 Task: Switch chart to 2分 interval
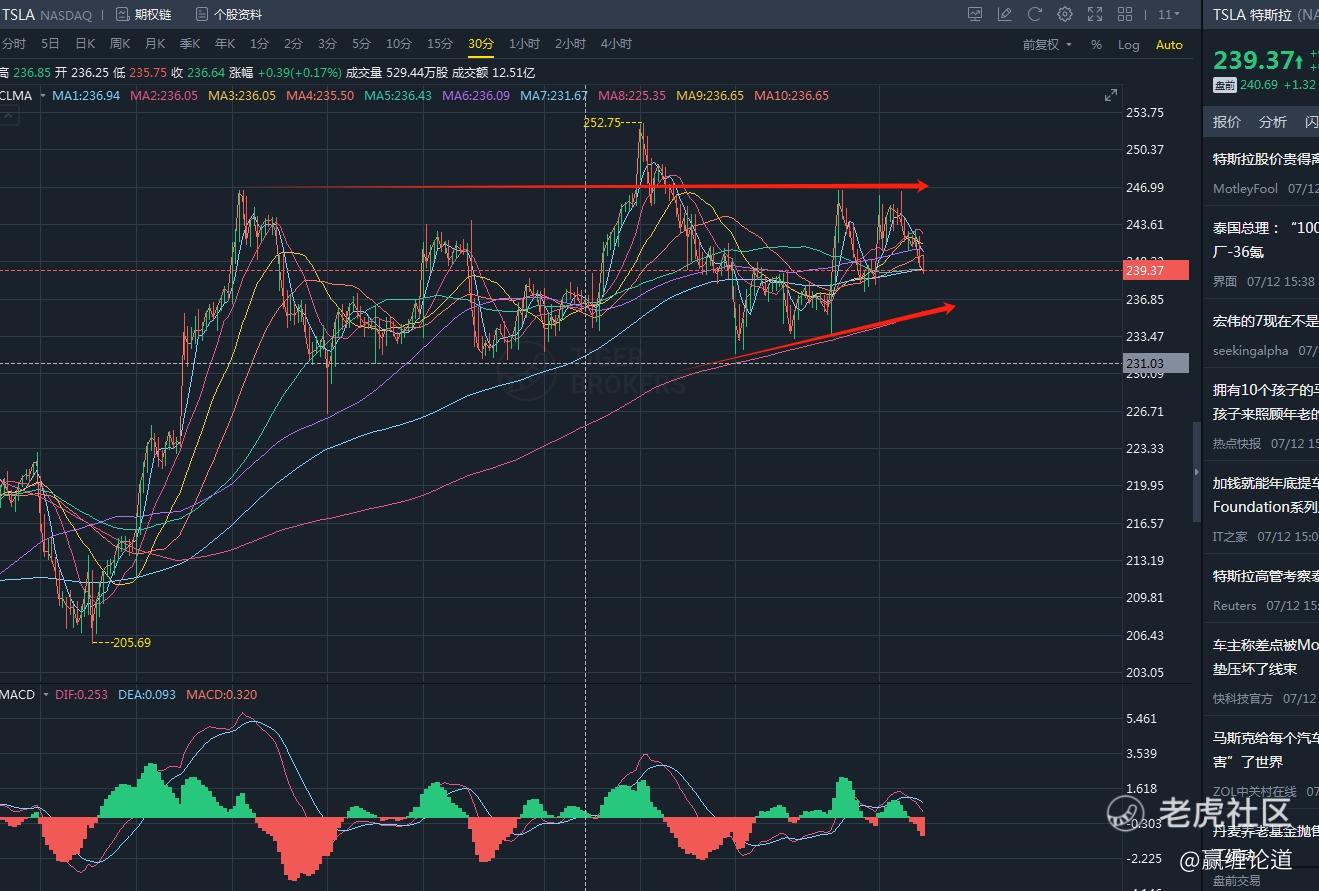click(x=293, y=44)
